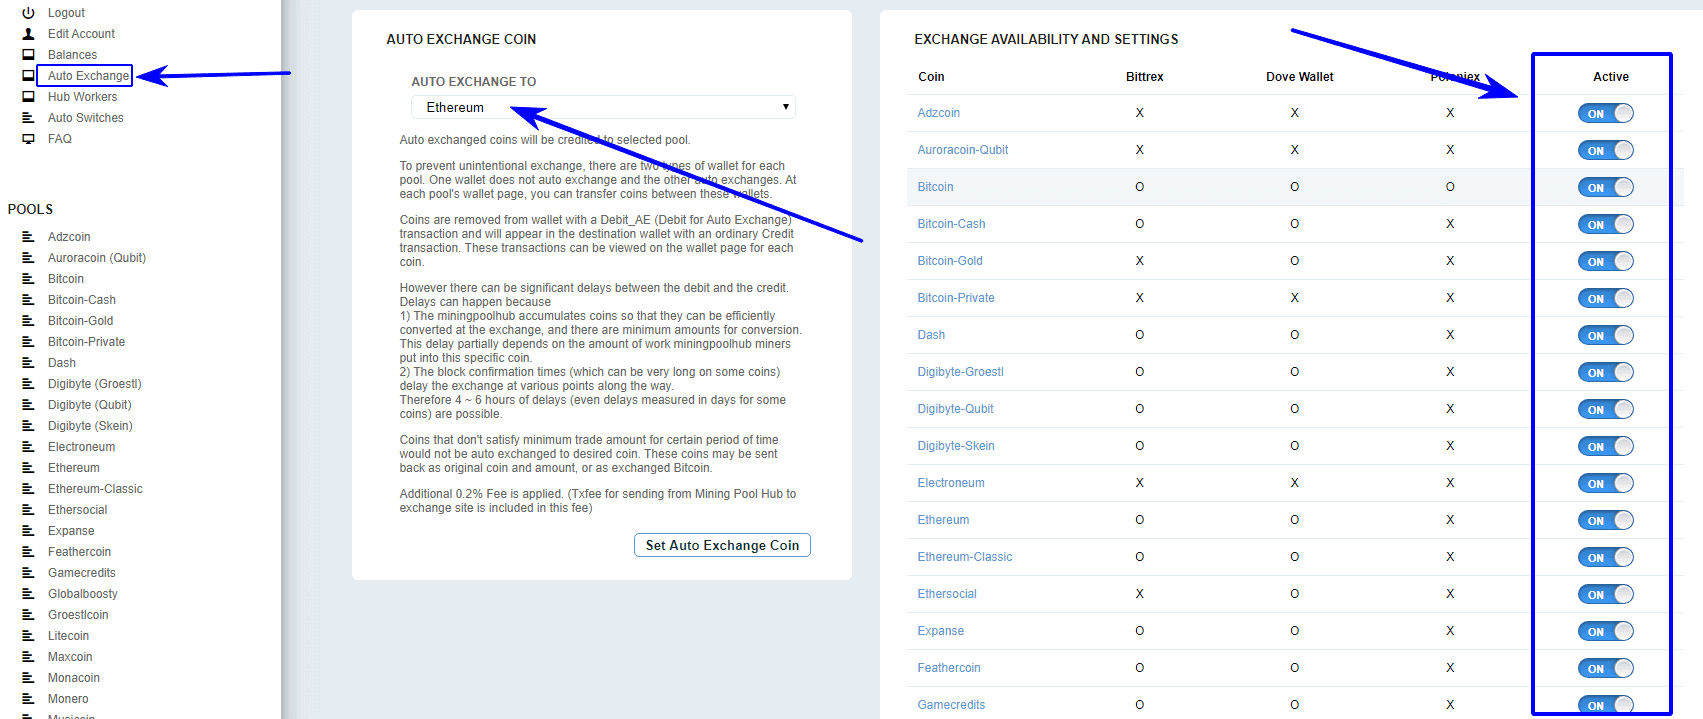Toggle the Bitcoin-Gold Active switch
The width and height of the screenshot is (1703, 719).
(1606, 261)
